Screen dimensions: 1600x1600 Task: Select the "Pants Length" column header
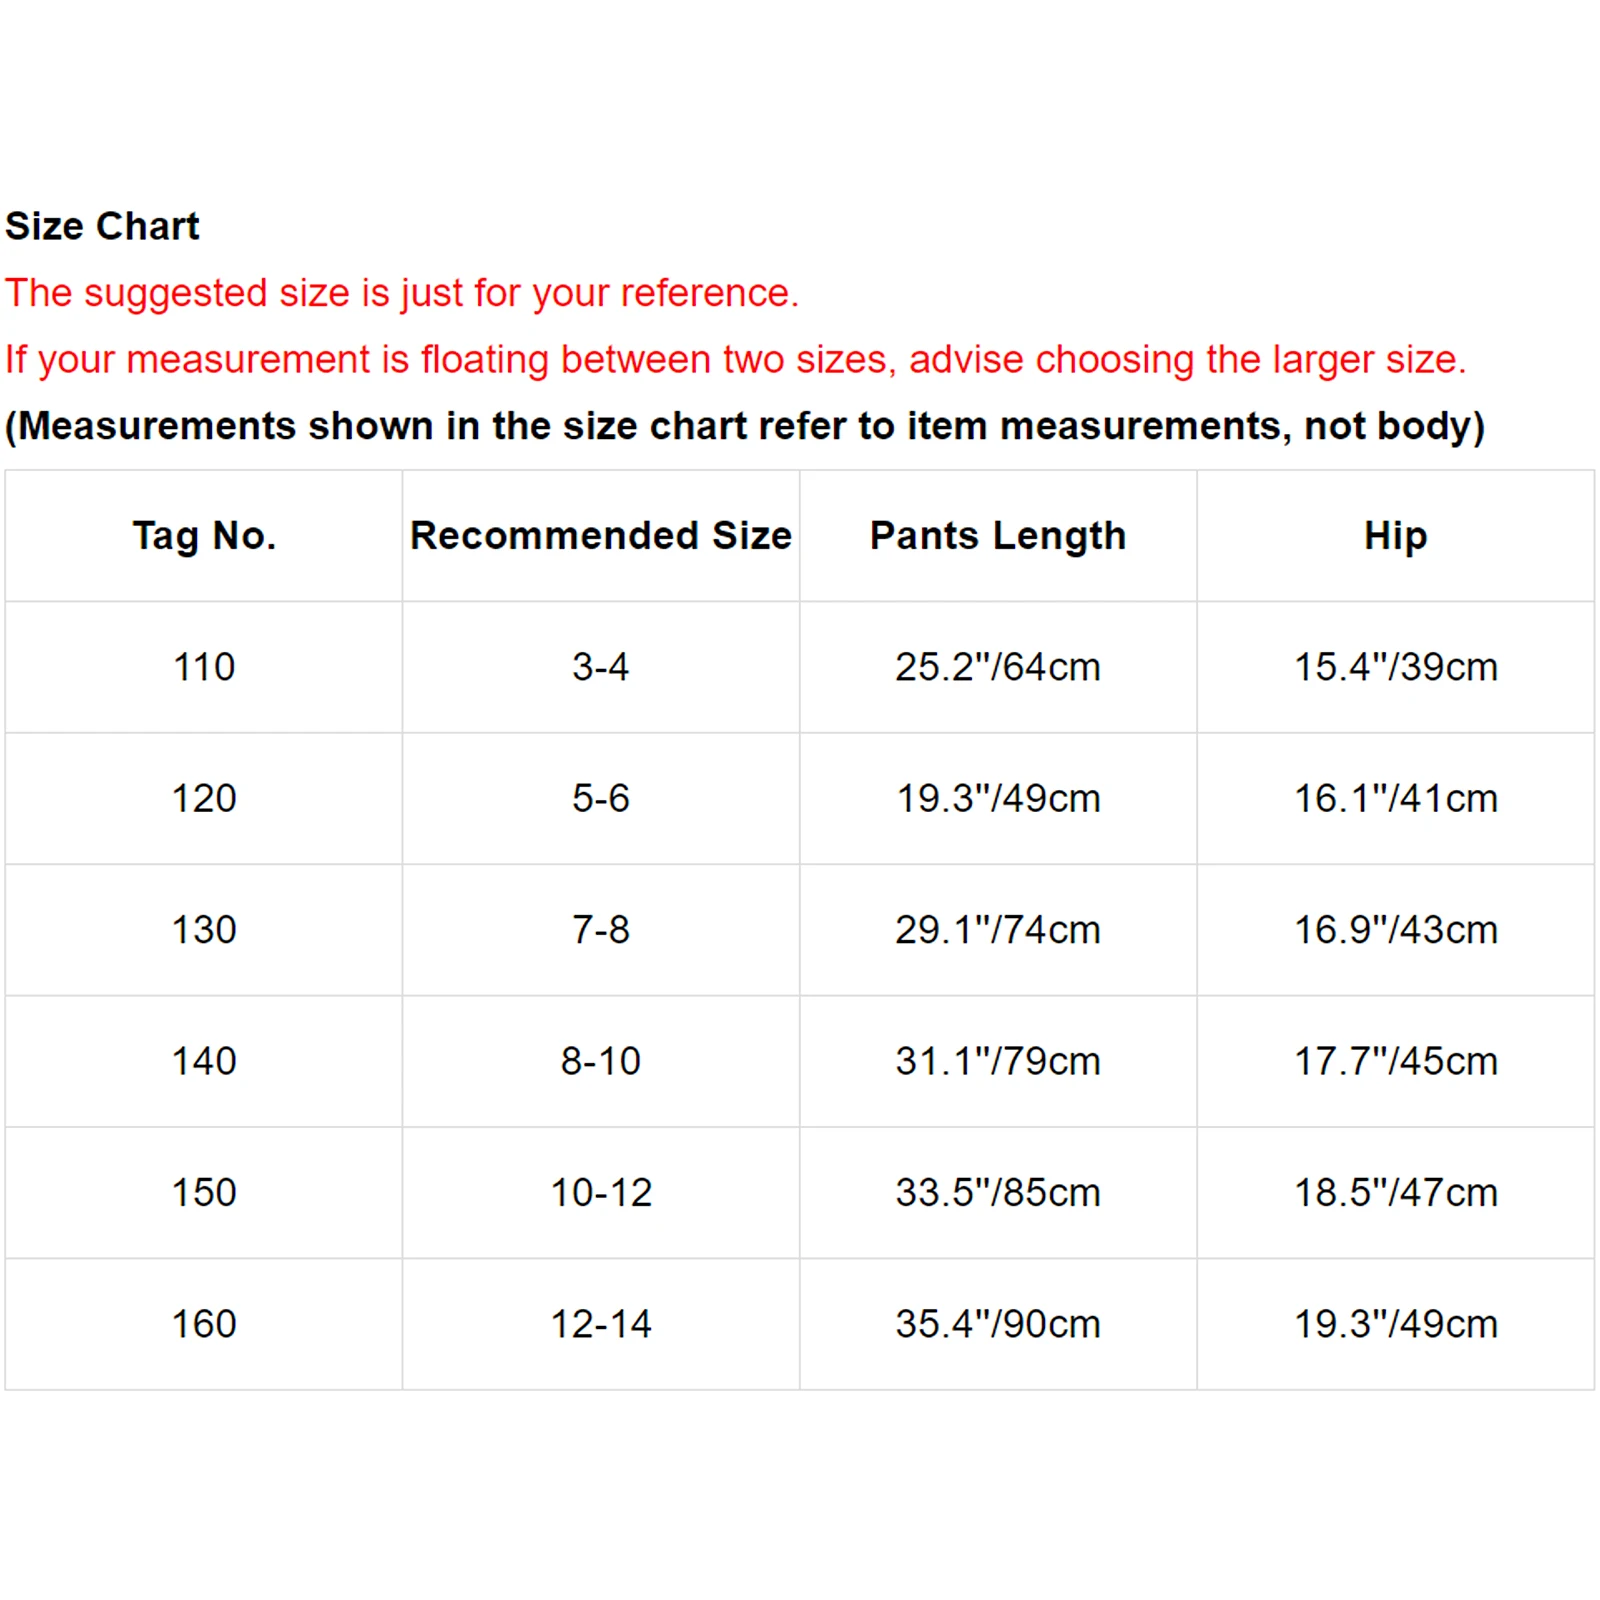pos(998,536)
